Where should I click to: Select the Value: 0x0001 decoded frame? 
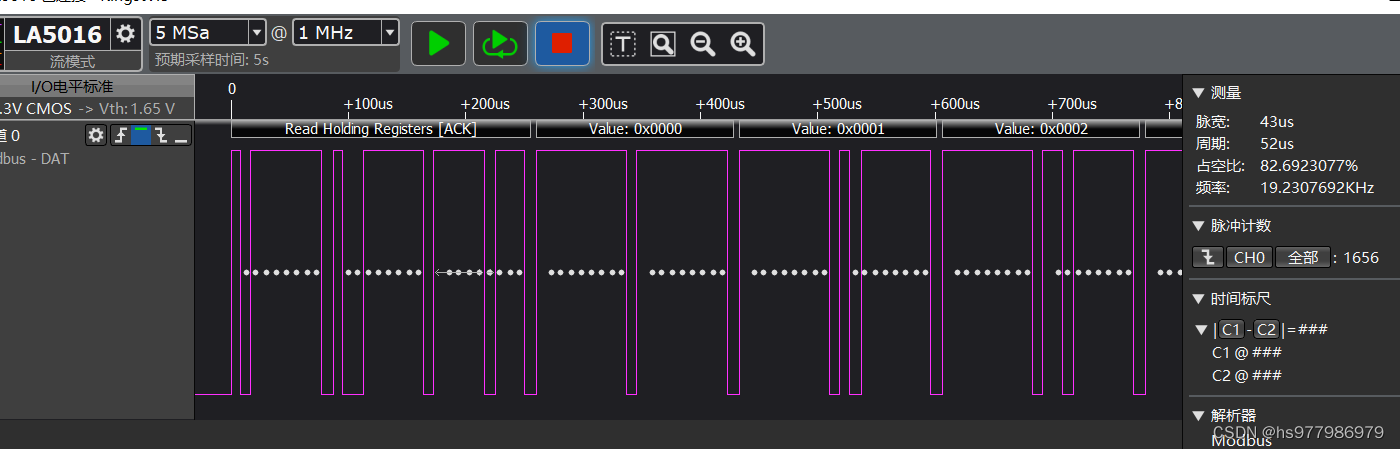coord(838,129)
